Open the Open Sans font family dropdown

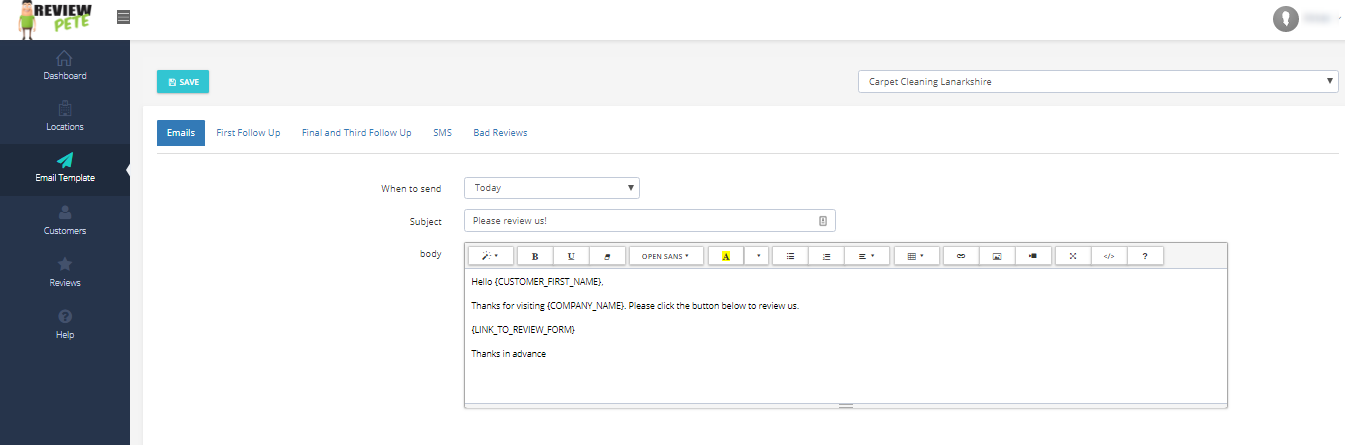(x=666, y=256)
